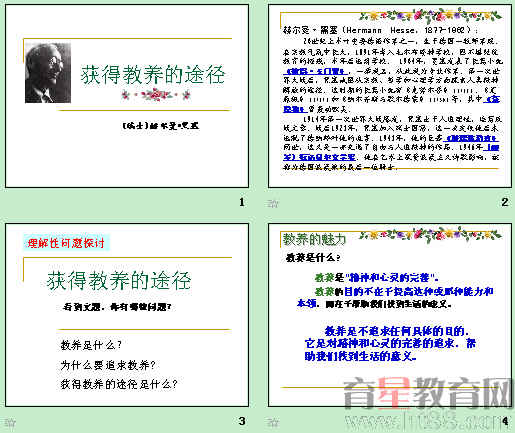Viewport: 515px width, 433px height.
Task: Click the animation star icon under slide 2
Action: tap(273, 203)
